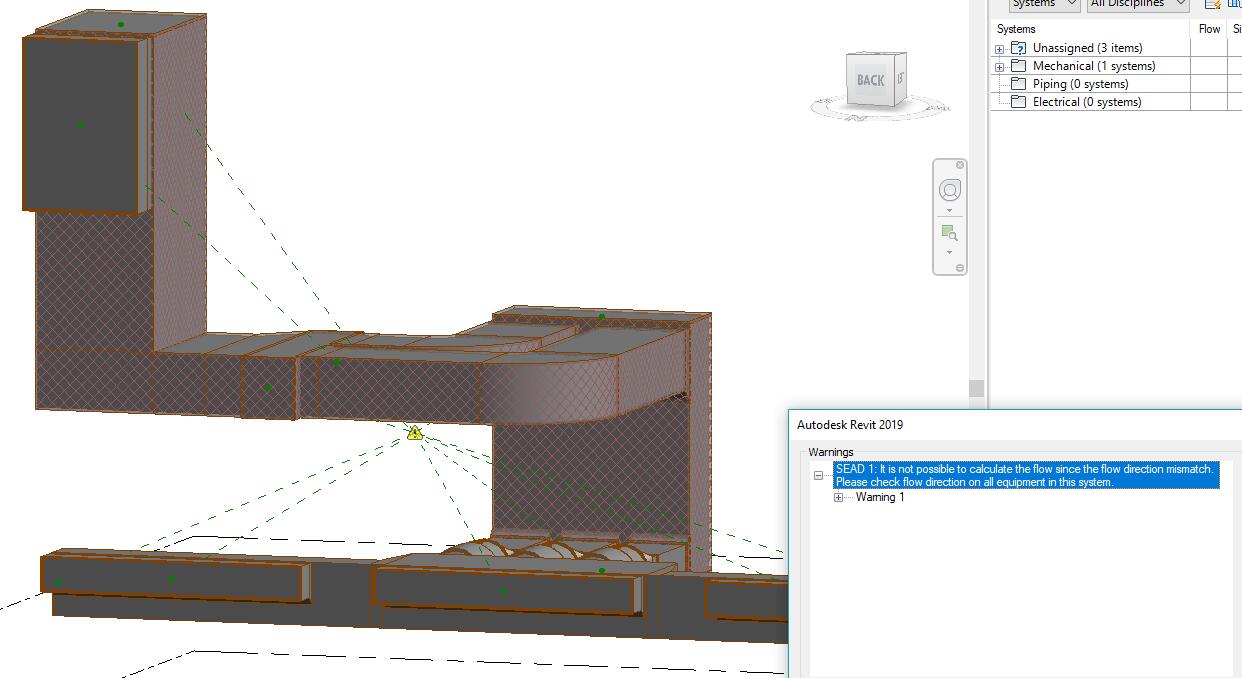Open the Systems view dropdown
The width and height of the screenshot is (1242, 678).
coord(1044,4)
